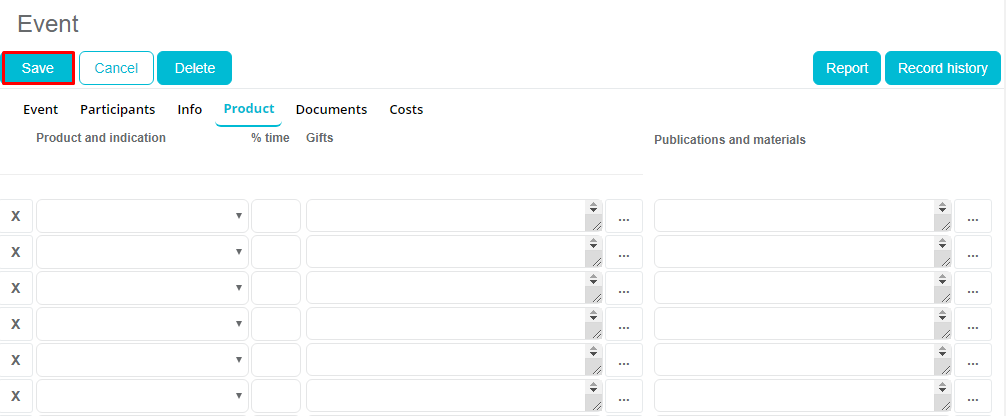Open the second row product dropdown
1006x416 pixels.
[x=142, y=252]
